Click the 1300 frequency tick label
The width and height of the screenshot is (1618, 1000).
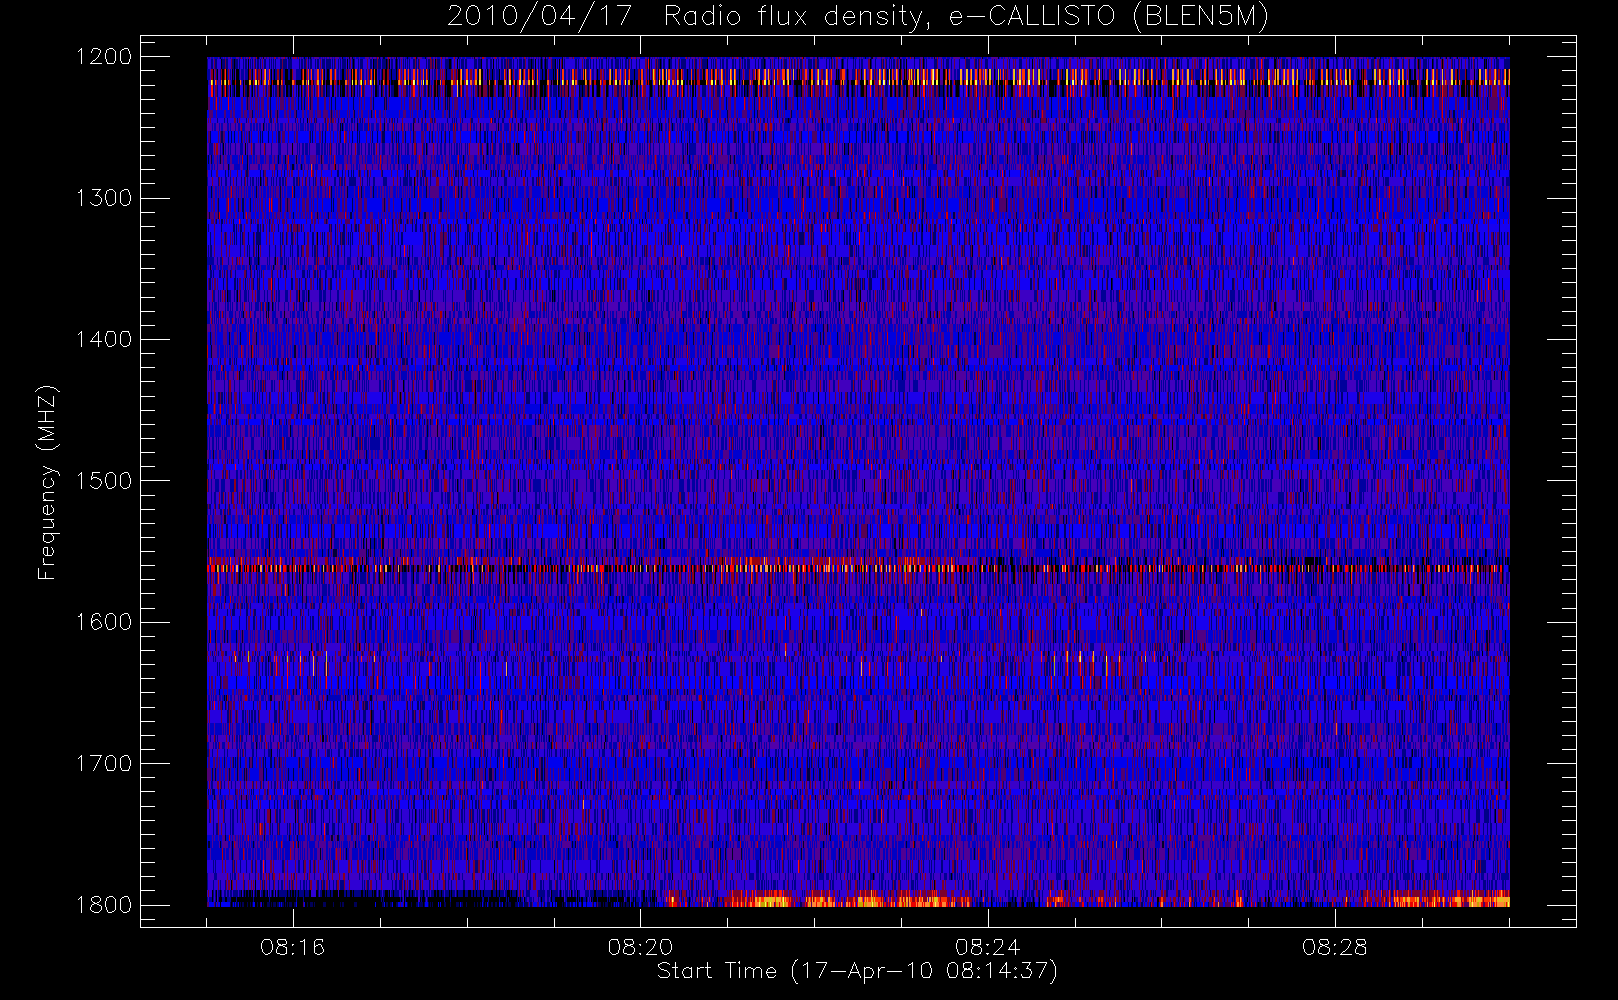pos(104,198)
